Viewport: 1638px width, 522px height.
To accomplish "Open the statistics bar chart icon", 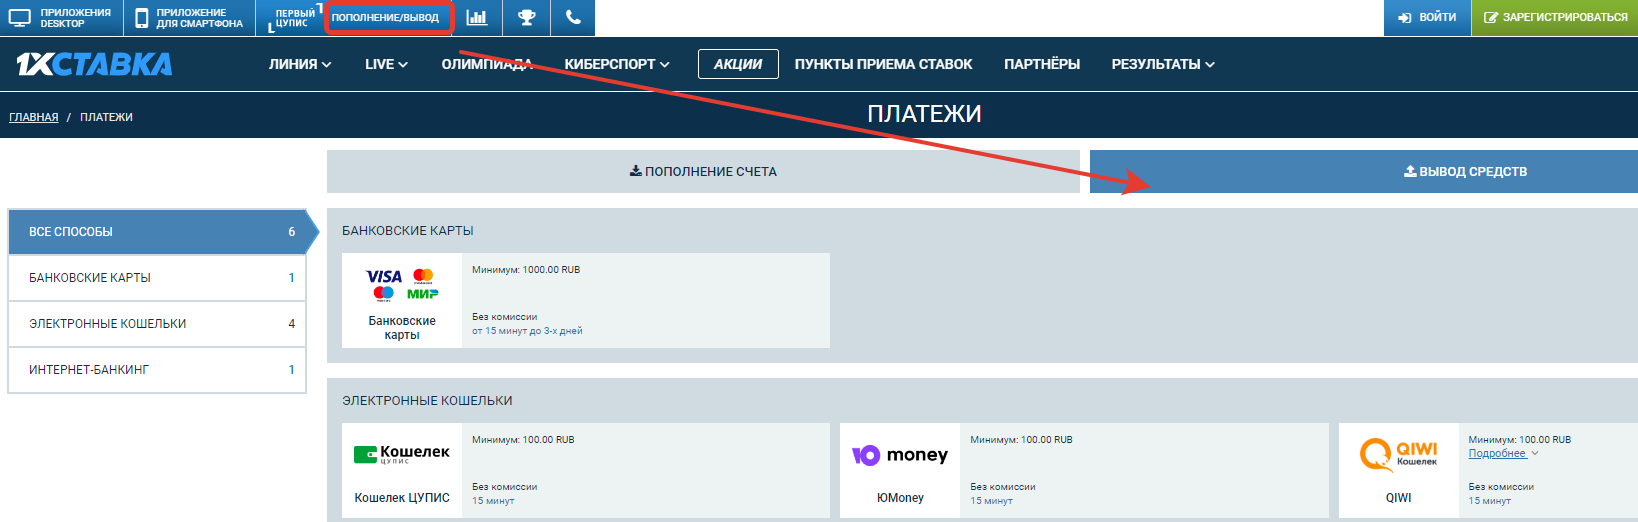I will (477, 18).
